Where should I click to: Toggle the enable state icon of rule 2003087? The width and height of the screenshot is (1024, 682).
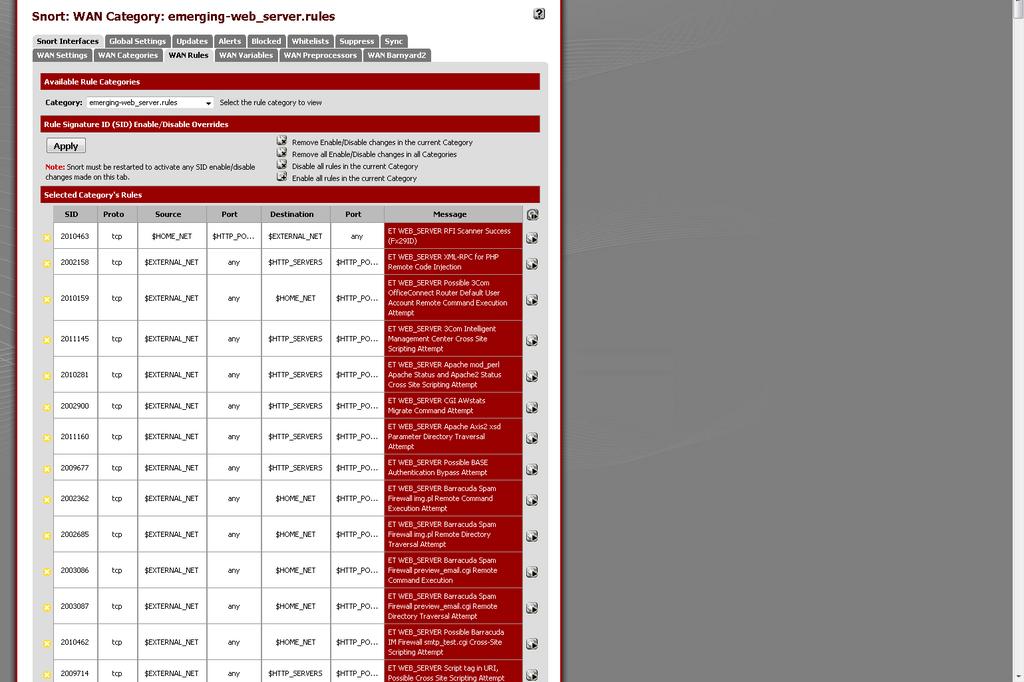(47, 608)
